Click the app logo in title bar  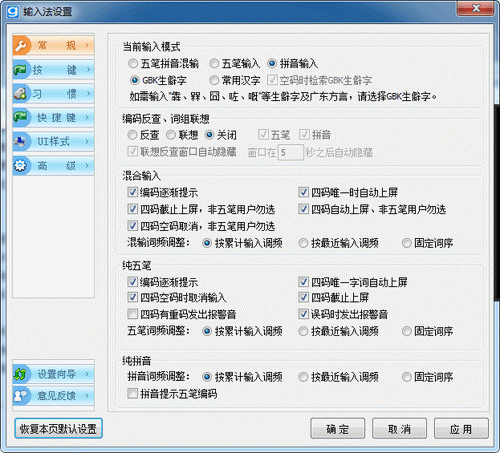13,12
